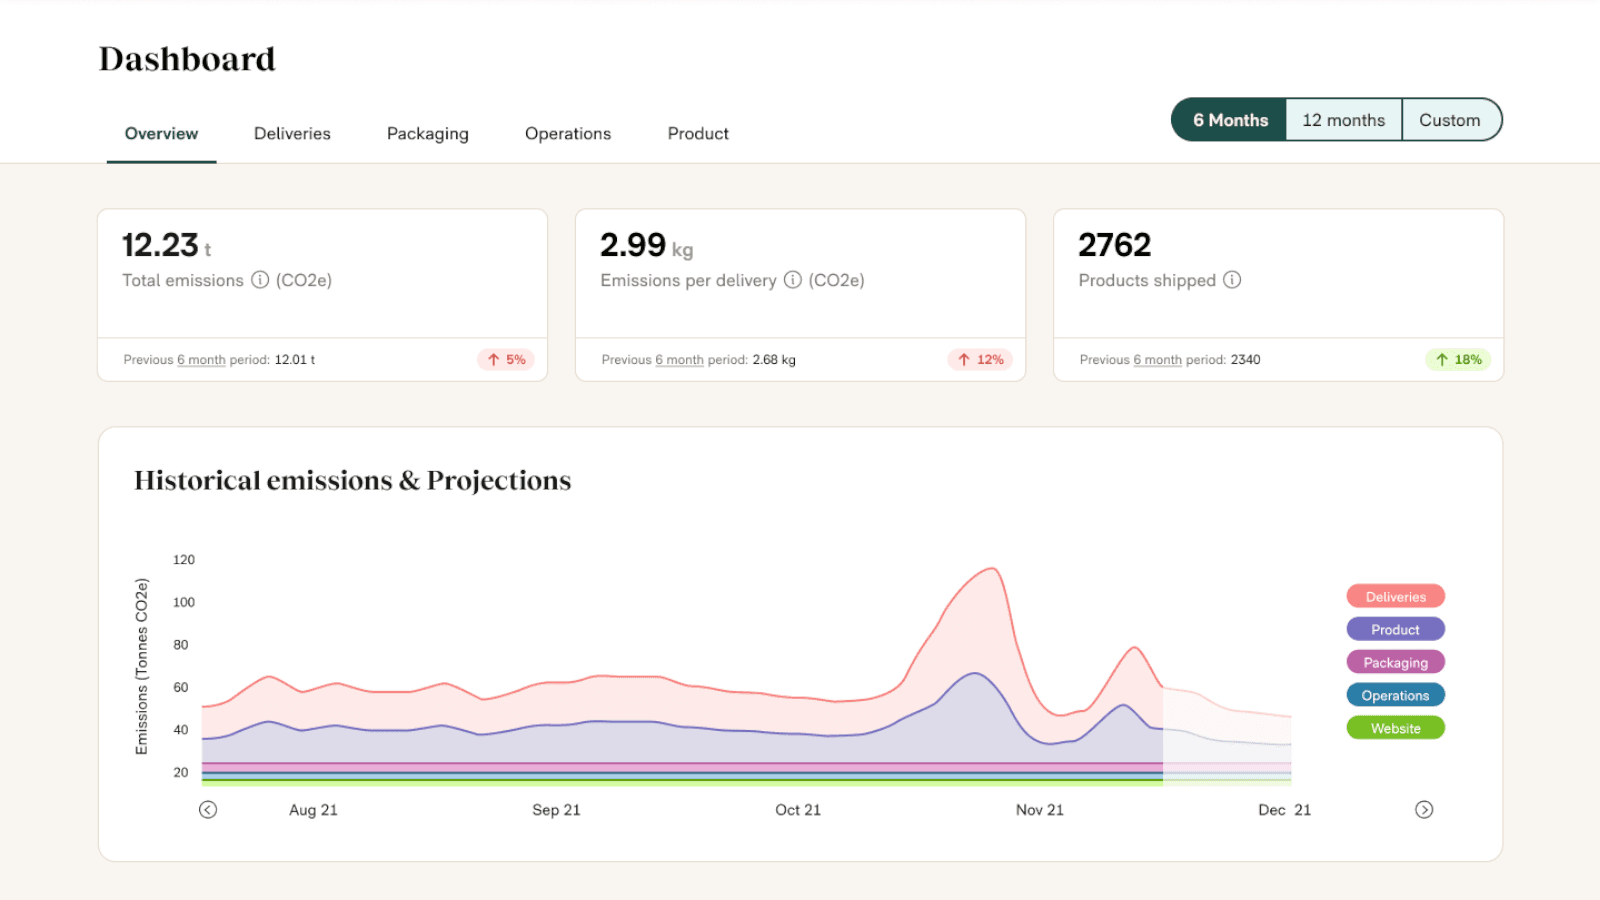Toggle the Operations series in the legend

(1395, 694)
